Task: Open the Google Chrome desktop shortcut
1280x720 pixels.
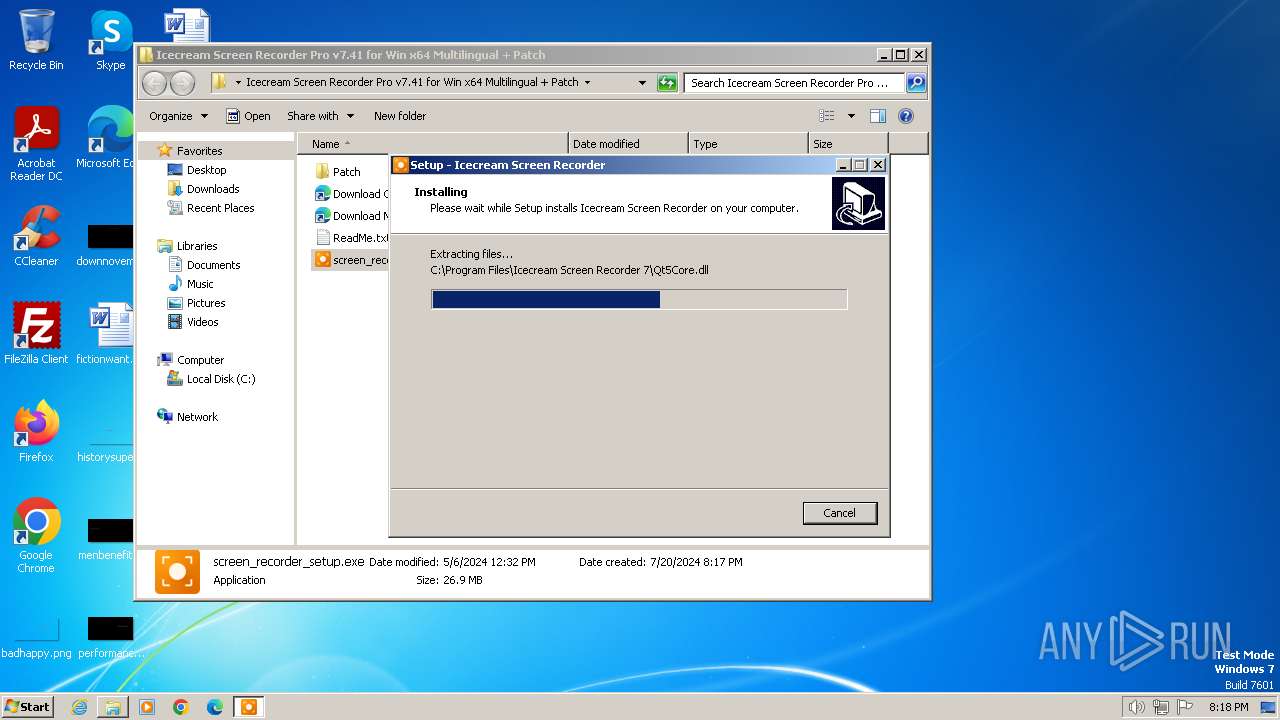Action: 36,536
